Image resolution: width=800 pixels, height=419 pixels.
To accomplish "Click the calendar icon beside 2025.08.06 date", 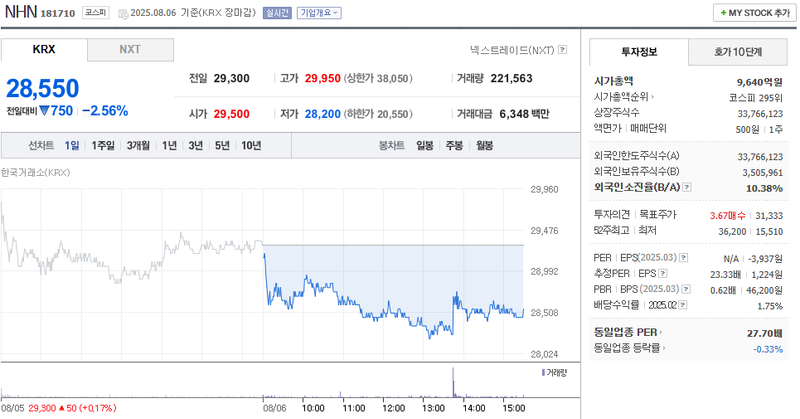I will (123, 13).
